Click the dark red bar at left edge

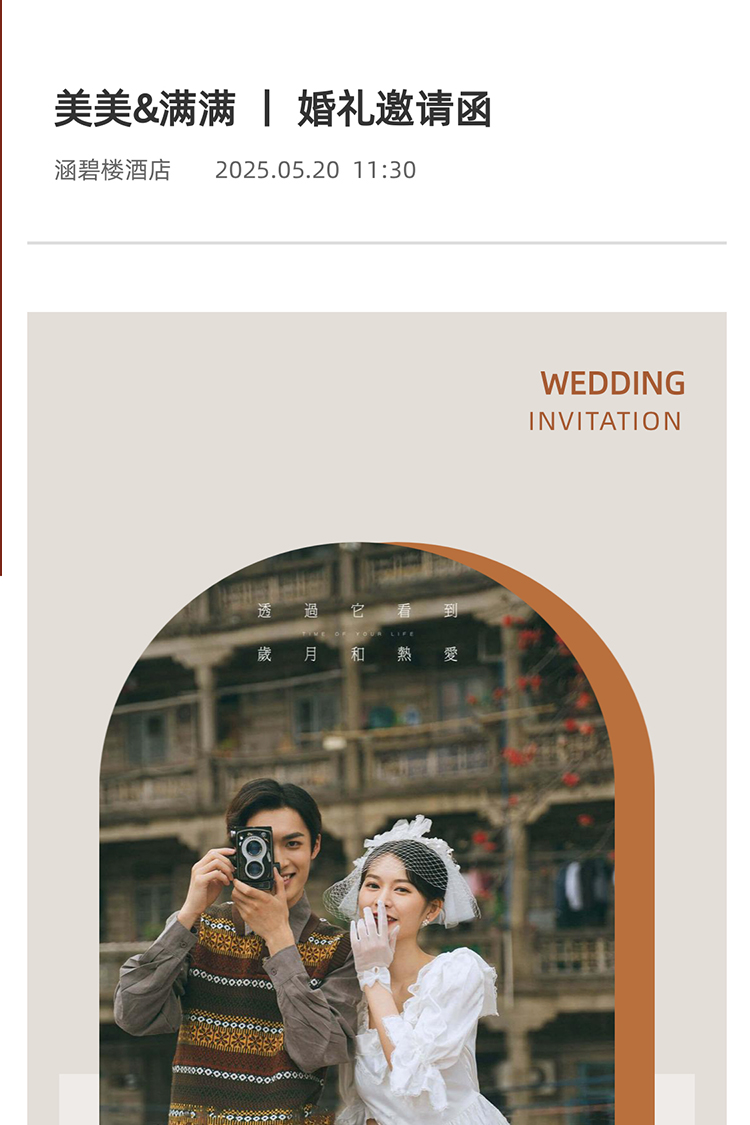pyautogui.click(x=1, y=287)
